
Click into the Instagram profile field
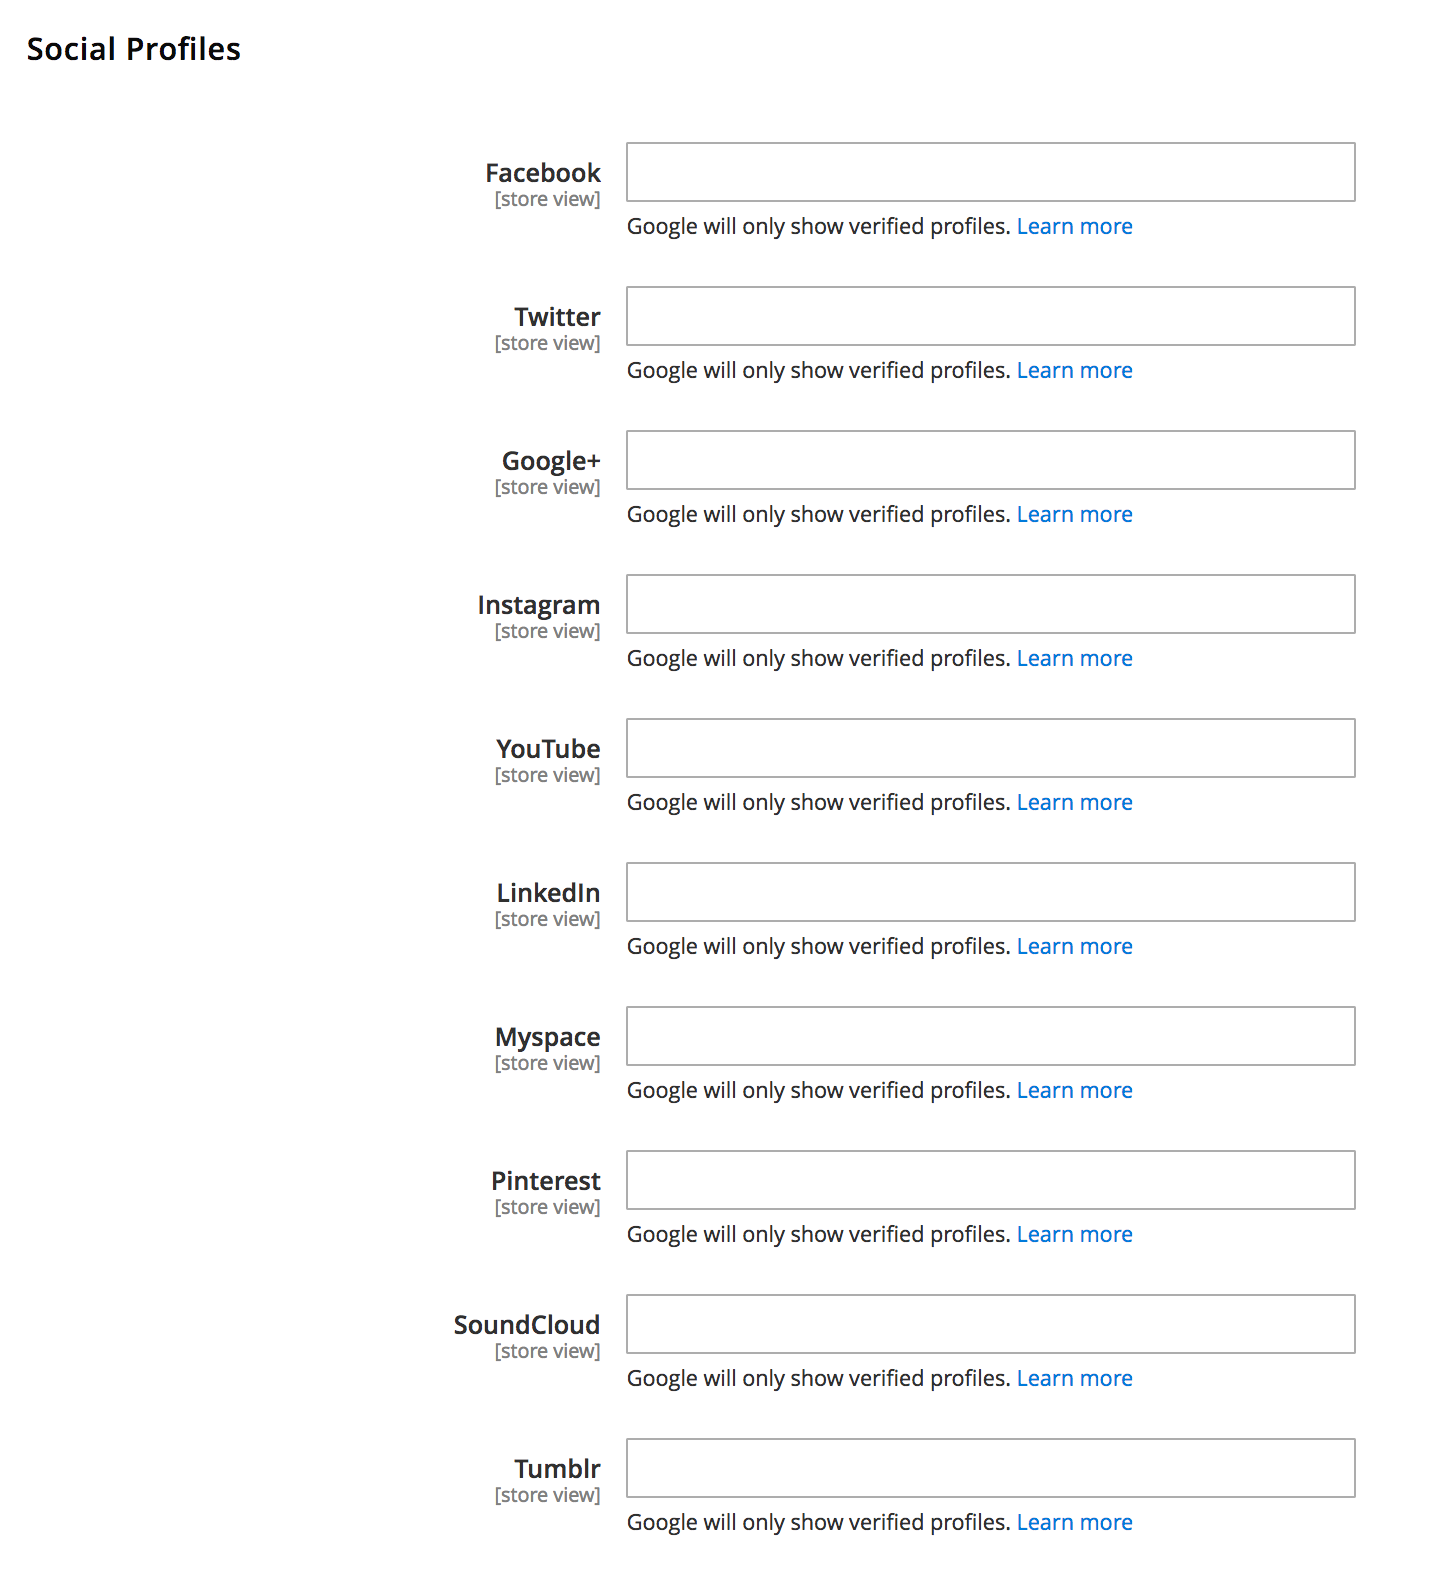991,604
